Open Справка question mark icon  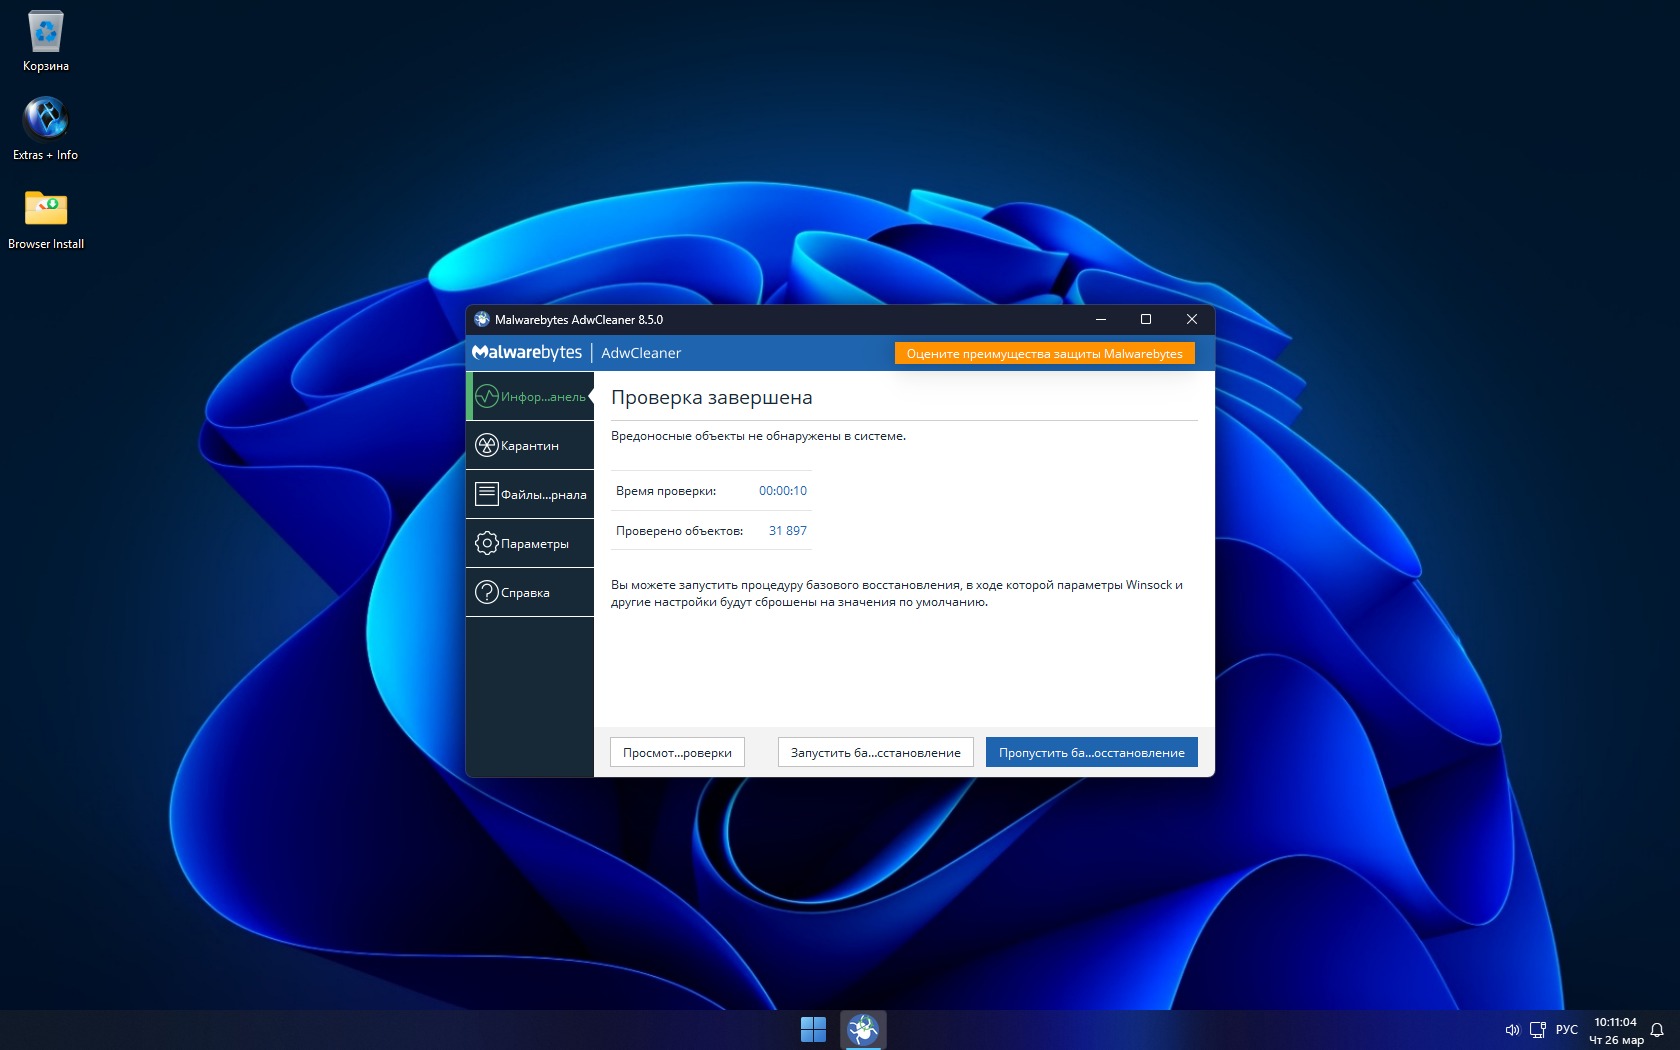(487, 592)
